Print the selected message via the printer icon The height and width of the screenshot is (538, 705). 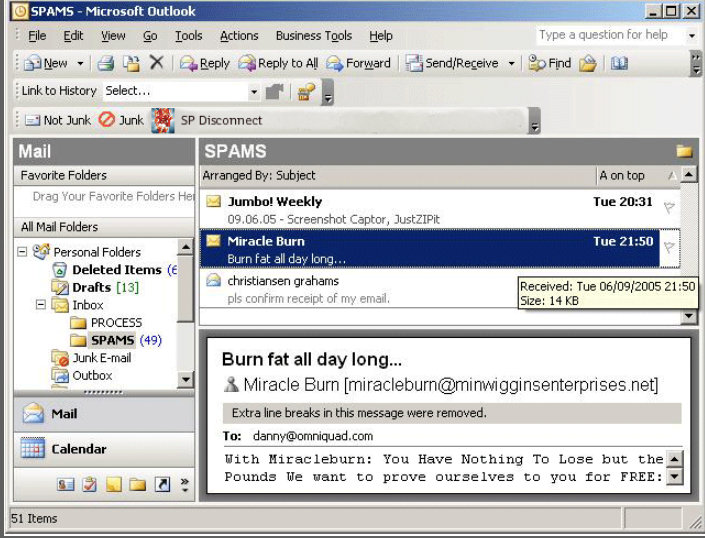(x=106, y=63)
